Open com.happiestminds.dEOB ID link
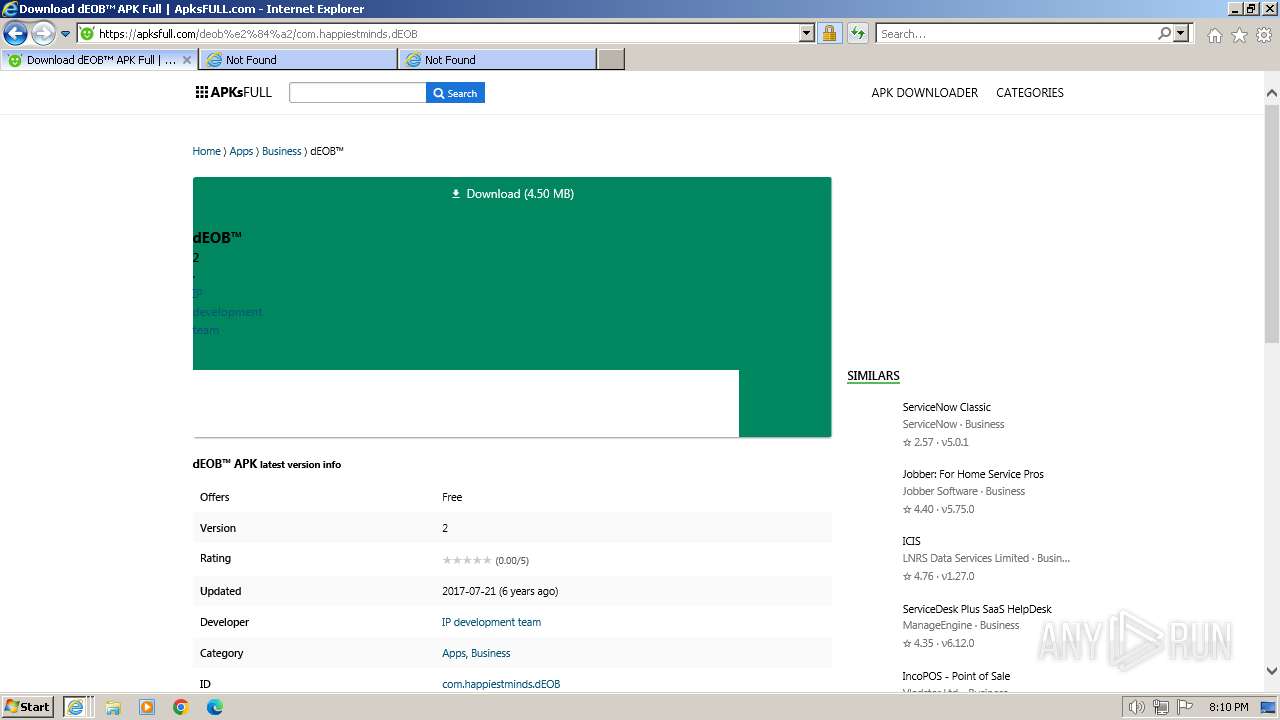 click(x=501, y=684)
